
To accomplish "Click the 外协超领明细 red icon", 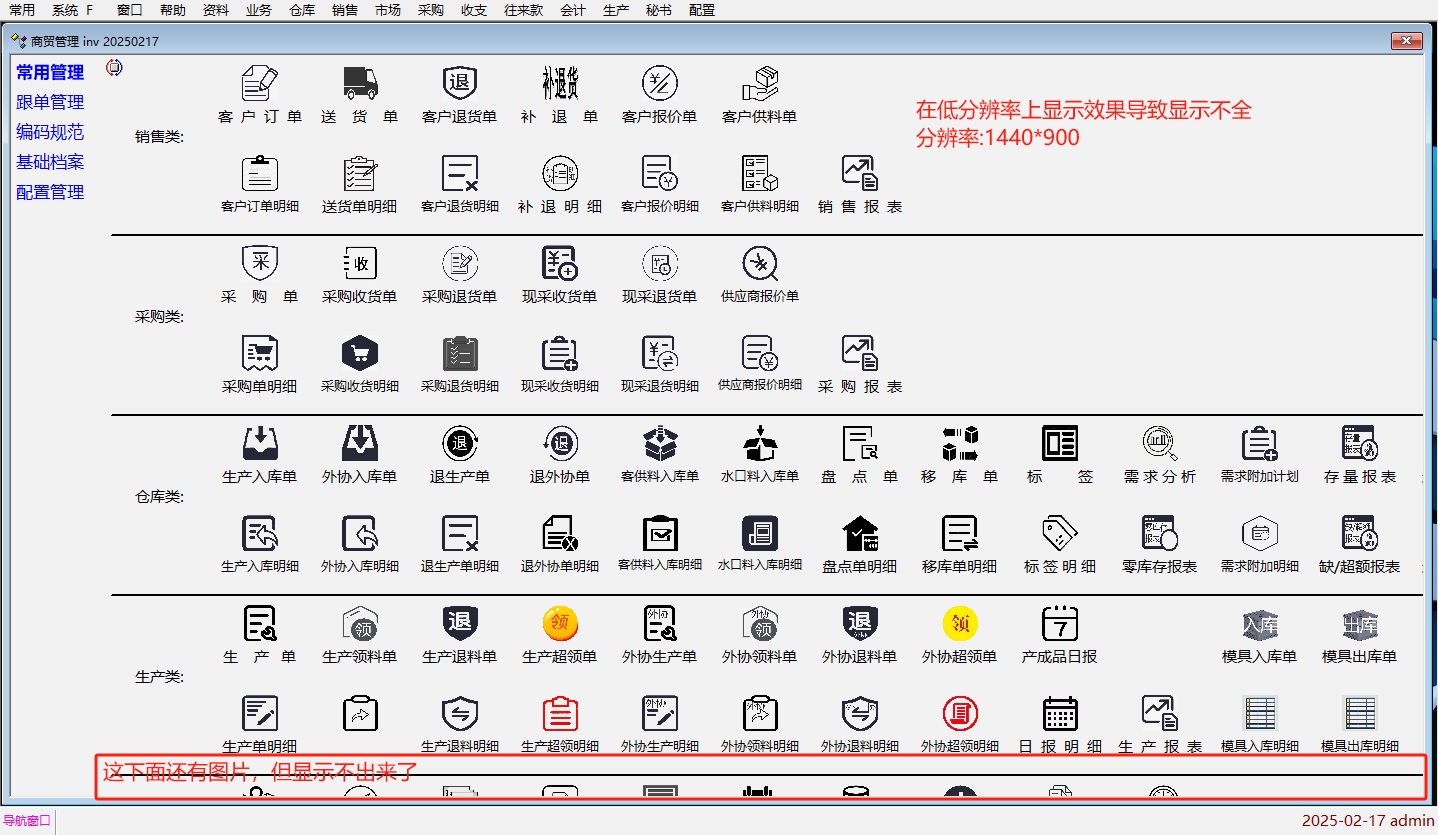I will [x=960, y=714].
